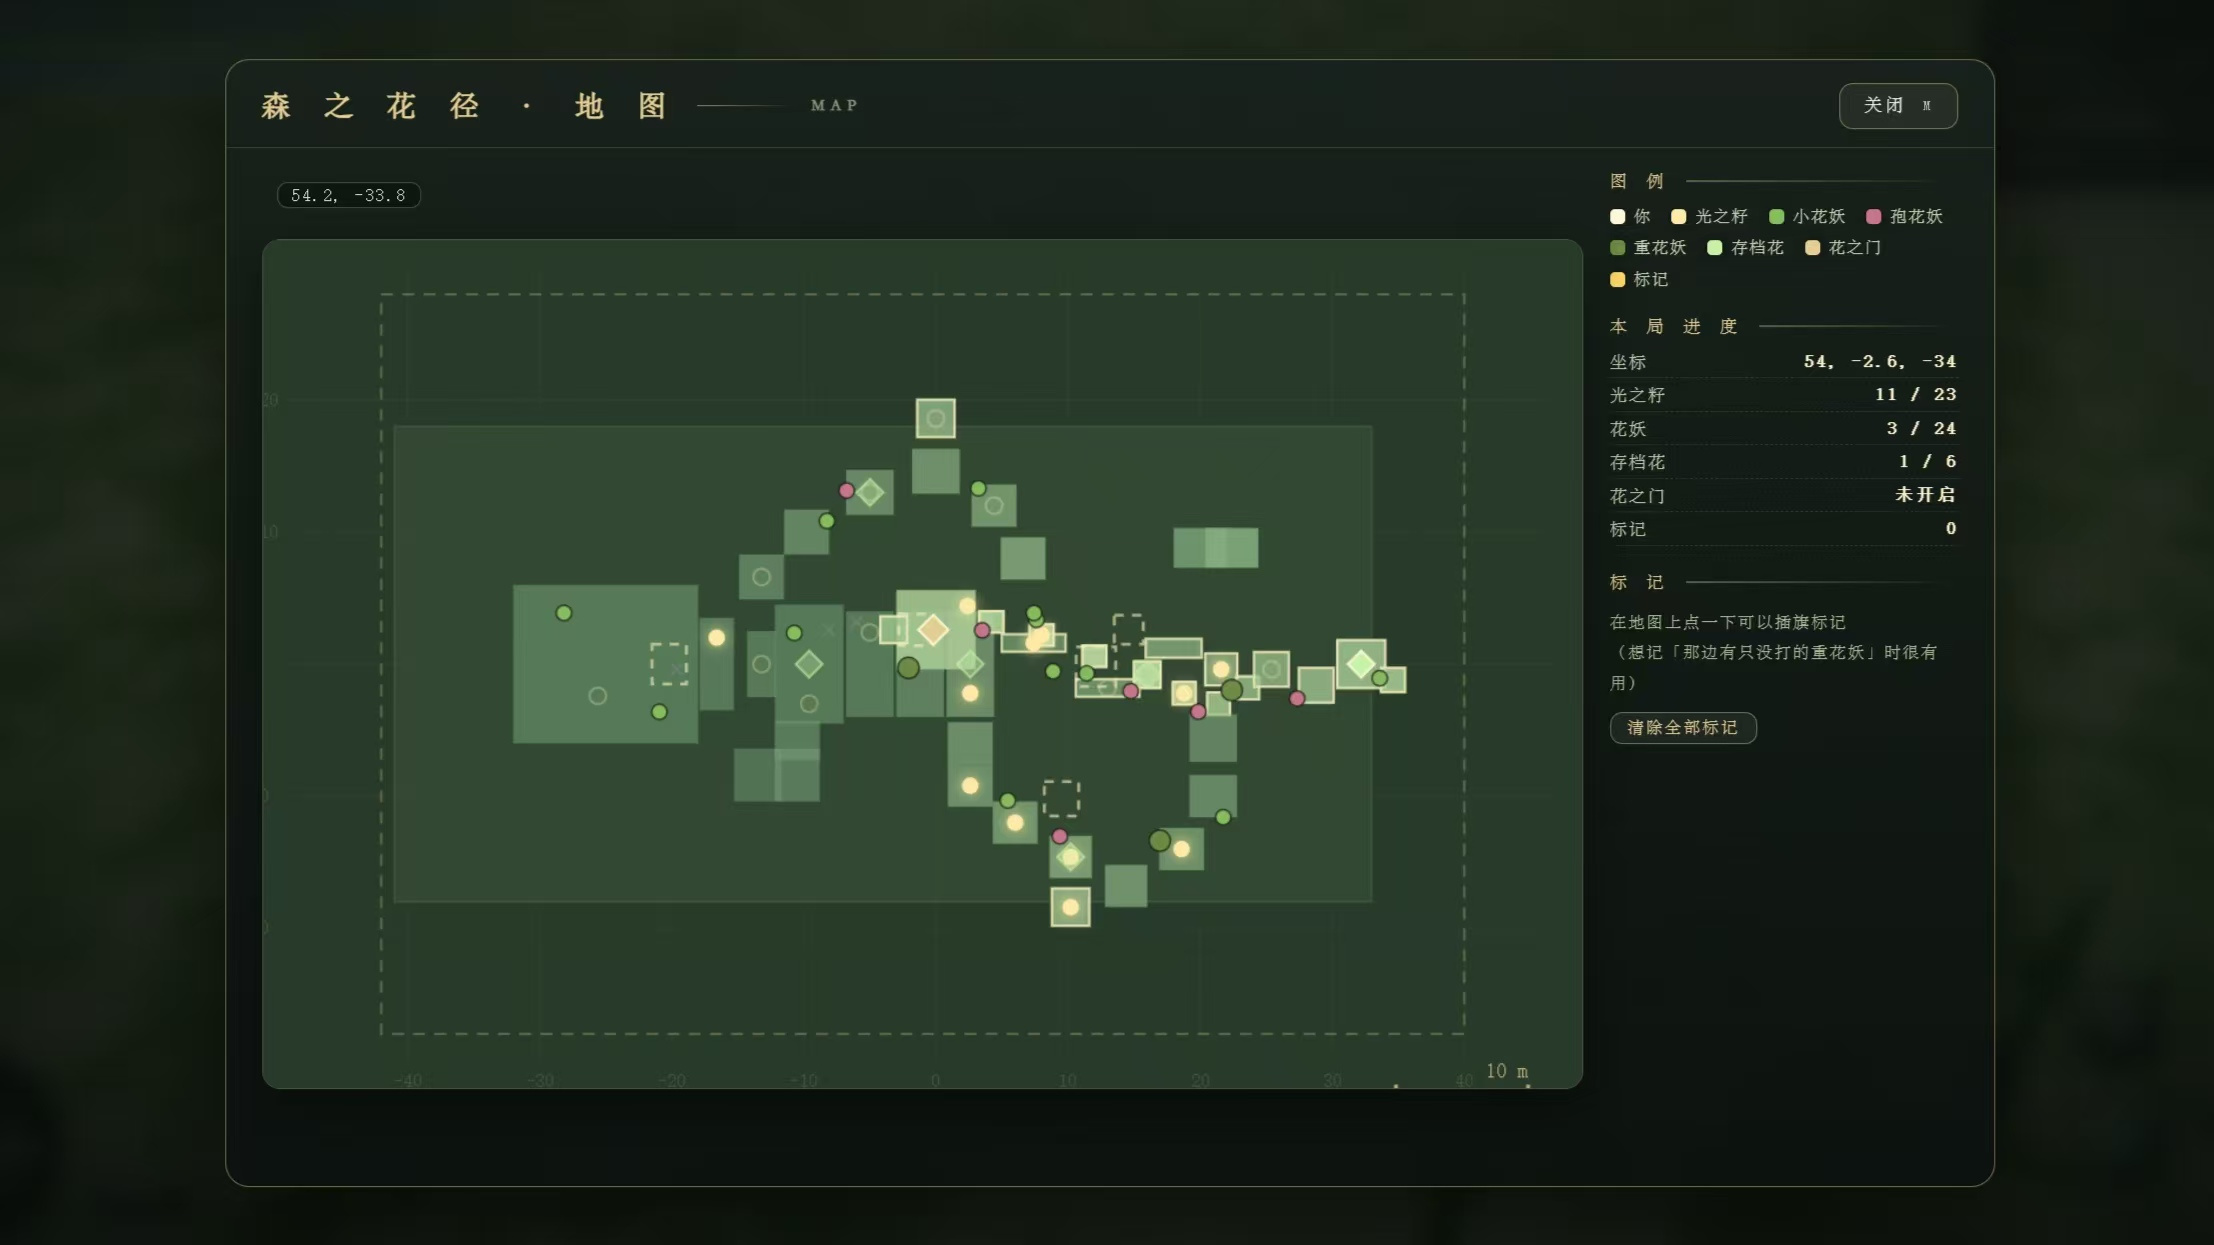
Task: Click the dashed square above the bottommost save-flower diamond
Action: point(1061,798)
